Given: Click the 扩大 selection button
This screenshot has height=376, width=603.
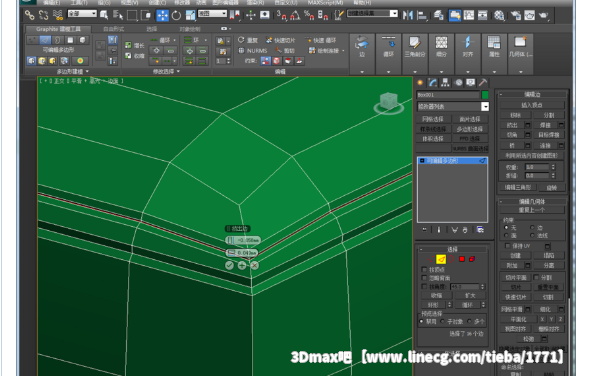Looking at the screenshot, I should pos(470,295).
